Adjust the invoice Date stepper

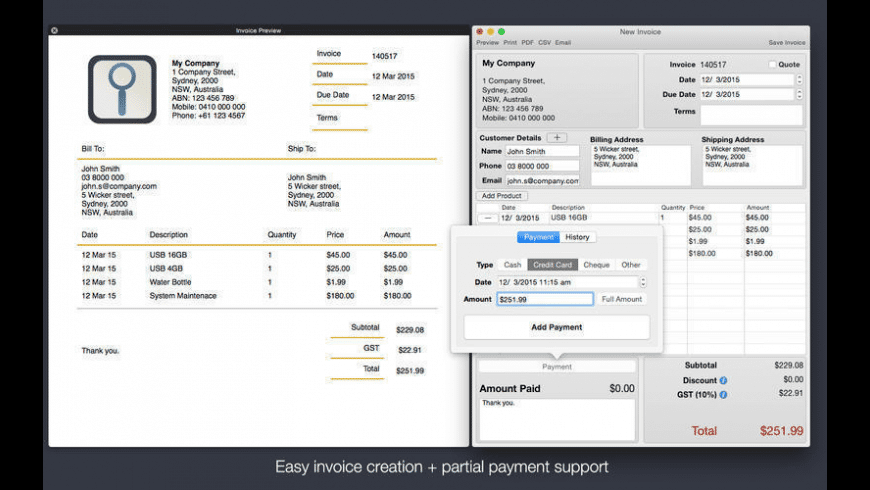pos(800,80)
